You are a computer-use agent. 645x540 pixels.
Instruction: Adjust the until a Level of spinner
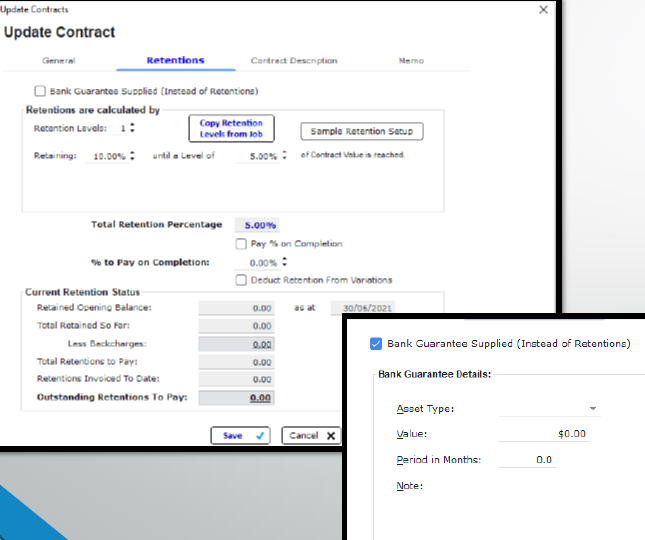pyautogui.click(x=284, y=155)
